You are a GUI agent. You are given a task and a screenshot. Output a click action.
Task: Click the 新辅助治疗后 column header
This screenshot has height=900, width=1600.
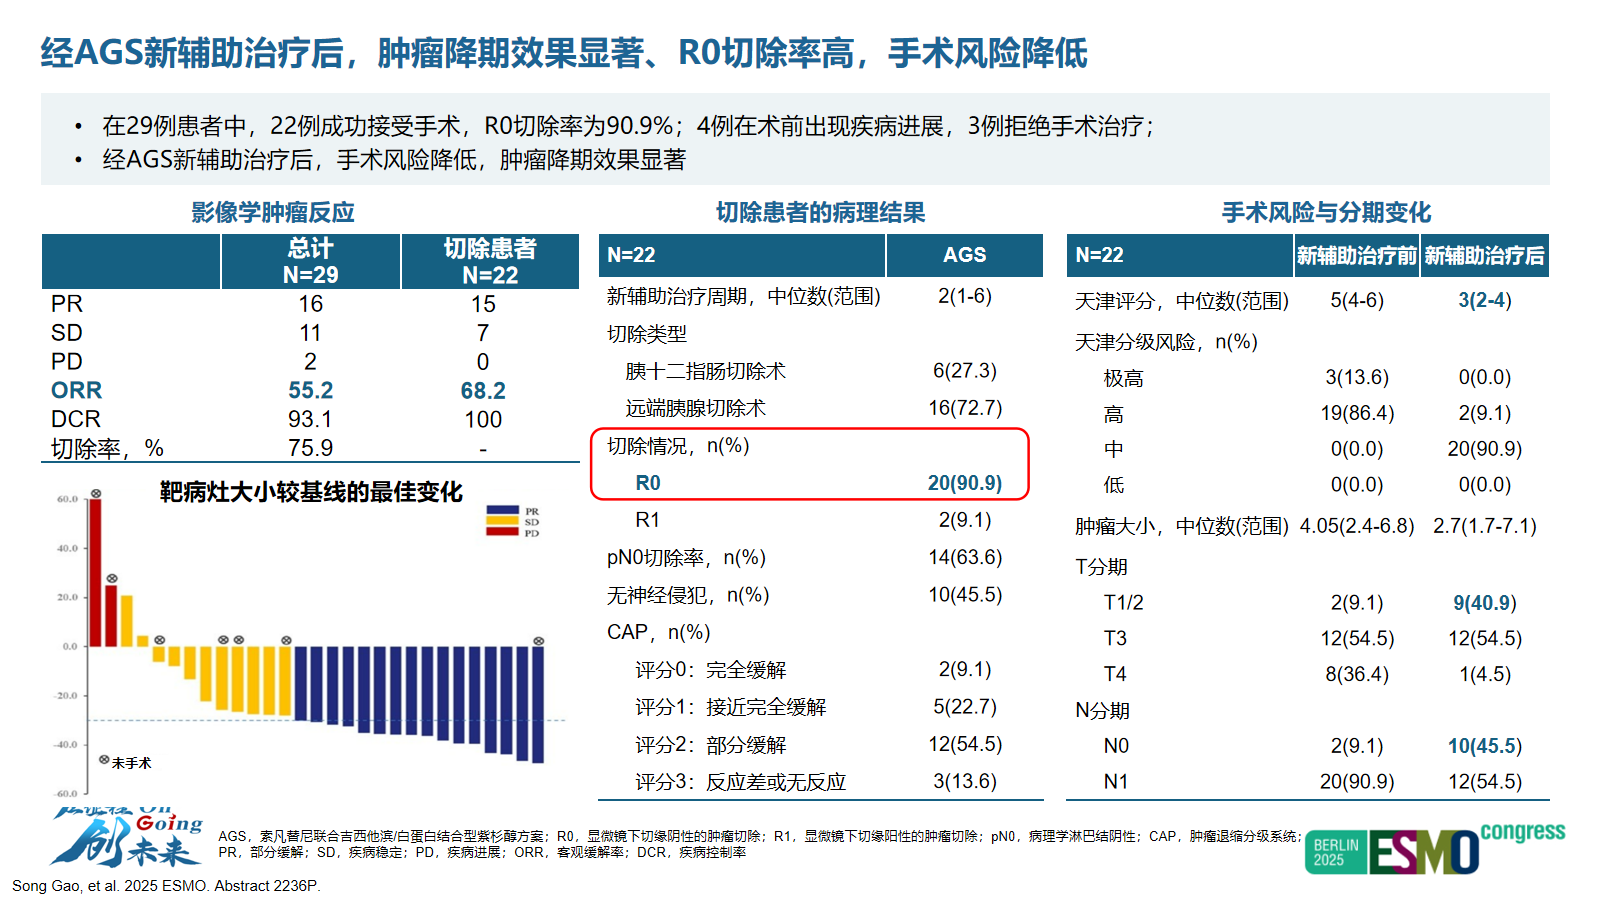coord(1484,256)
